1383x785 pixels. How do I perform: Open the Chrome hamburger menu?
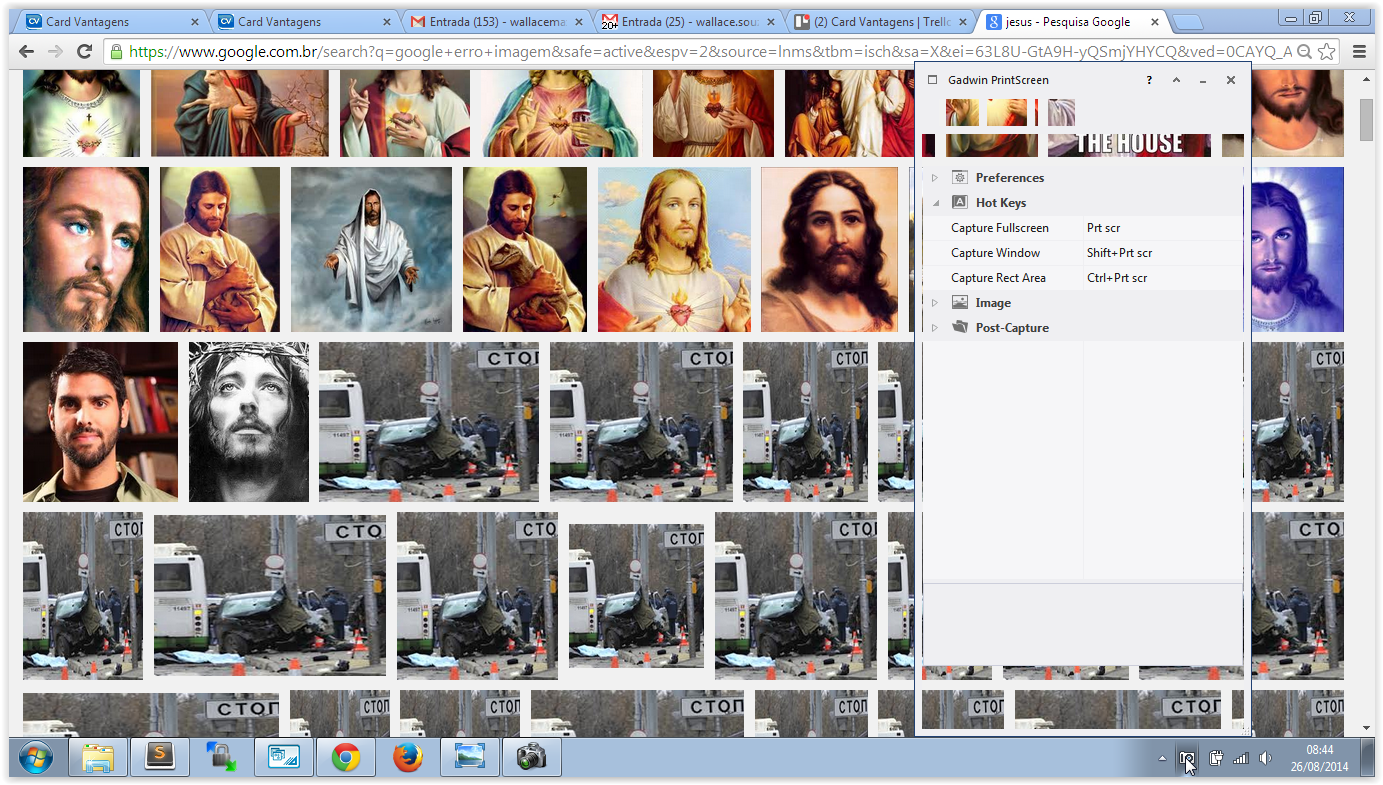coord(1359,52)
